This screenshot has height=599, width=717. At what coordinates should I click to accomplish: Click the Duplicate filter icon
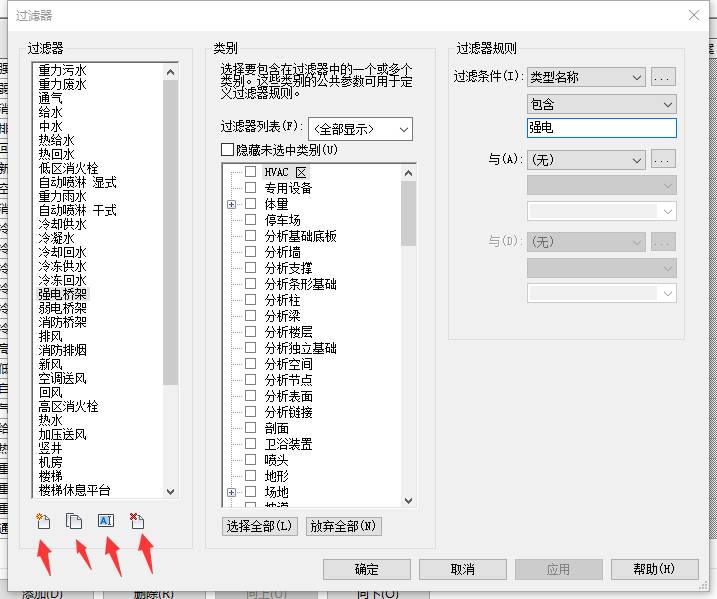point(74,520)
